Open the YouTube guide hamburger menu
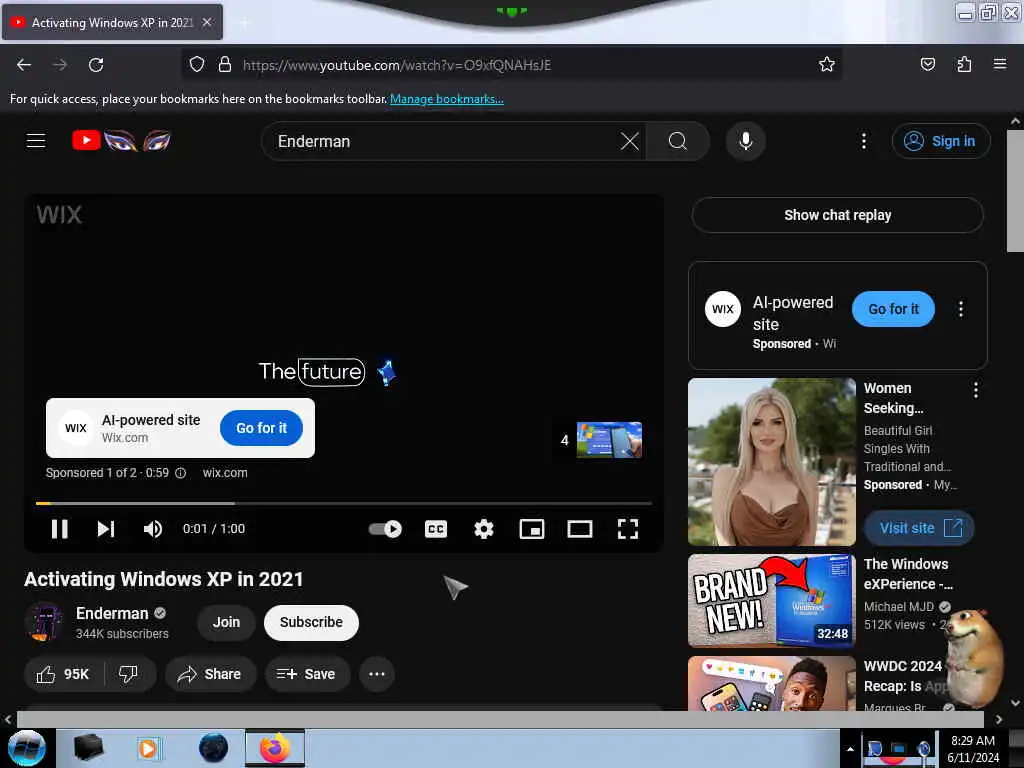 click(36, 140)
